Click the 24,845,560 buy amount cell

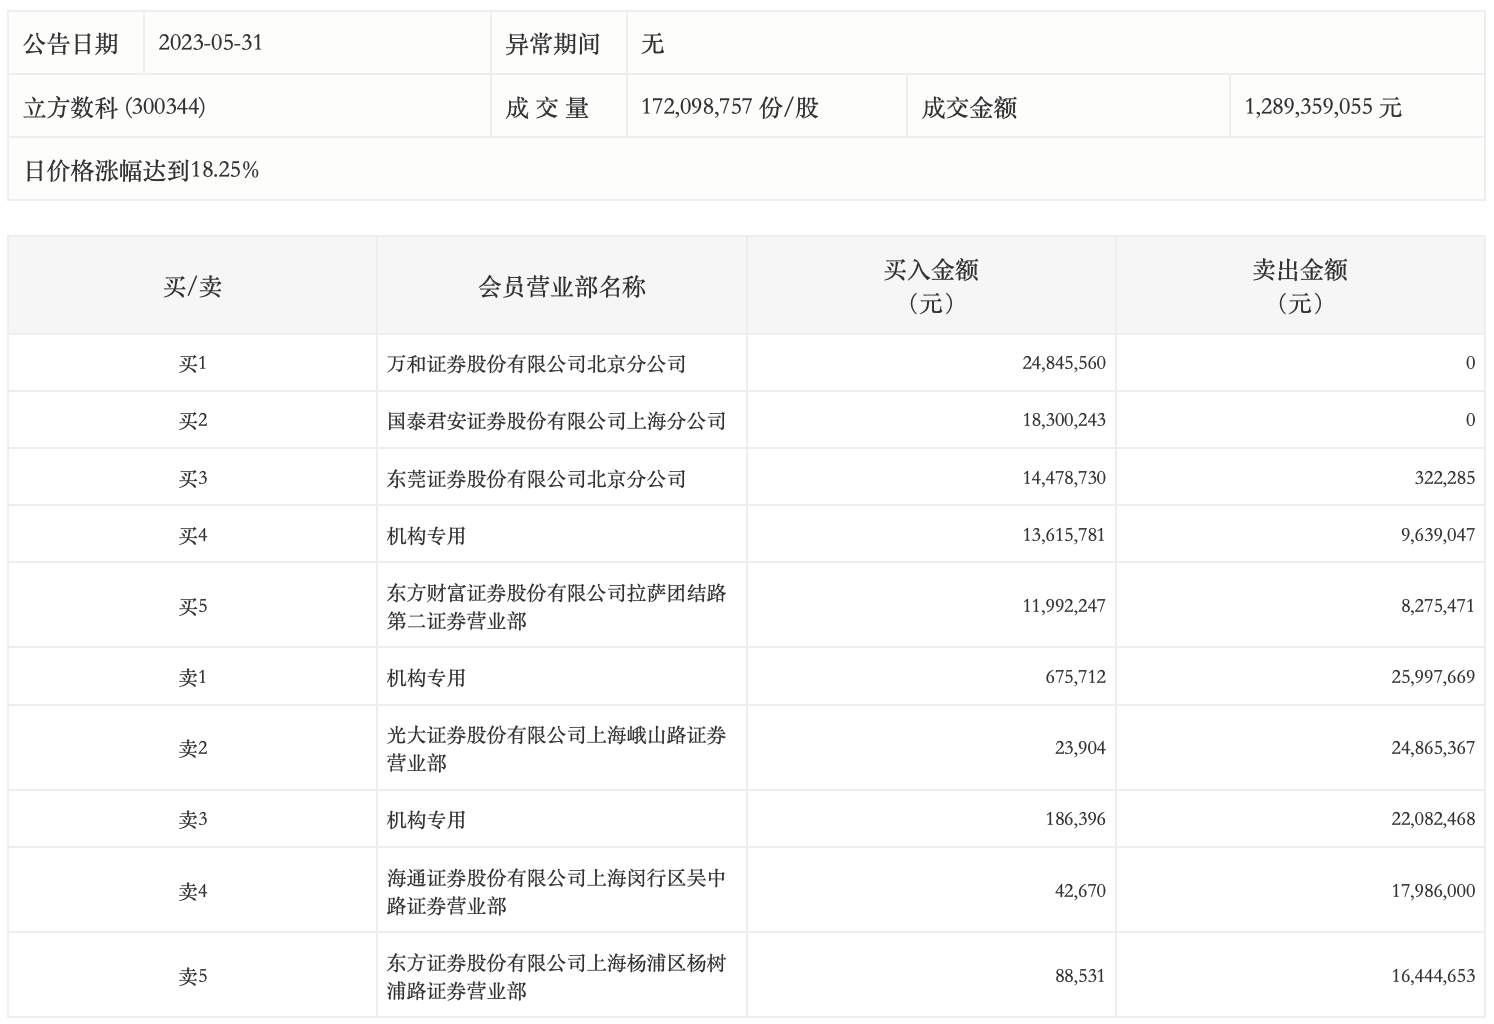(1063, 363)
